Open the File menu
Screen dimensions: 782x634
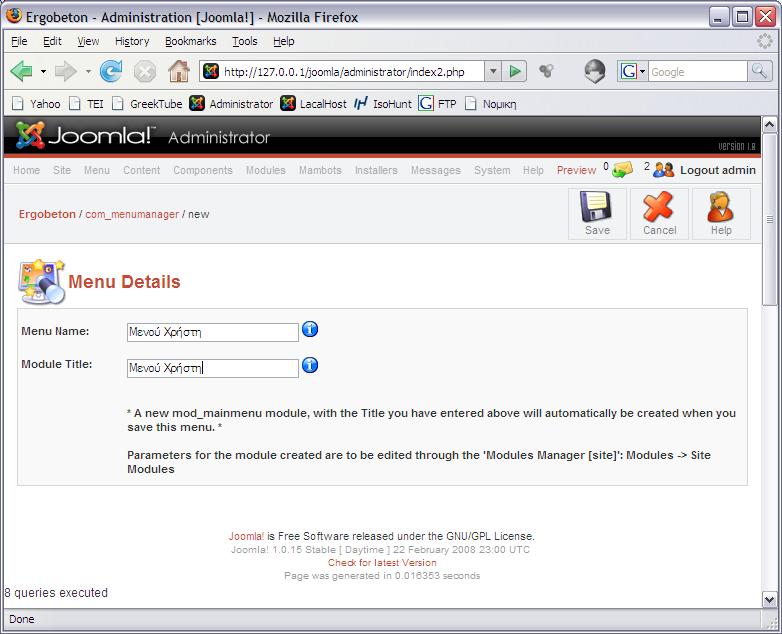point(19,41)
